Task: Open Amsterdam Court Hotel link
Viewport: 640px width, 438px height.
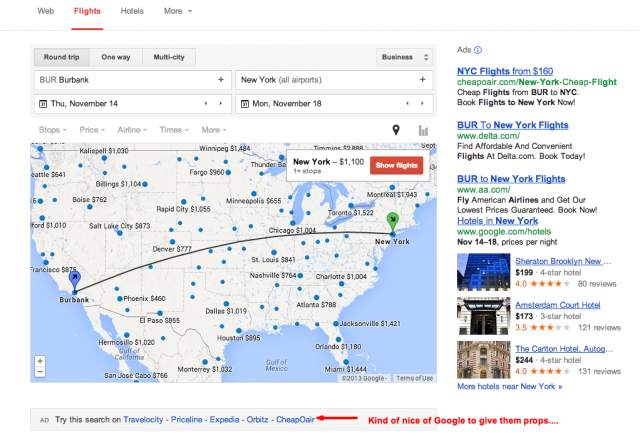Action: point(558,305)
